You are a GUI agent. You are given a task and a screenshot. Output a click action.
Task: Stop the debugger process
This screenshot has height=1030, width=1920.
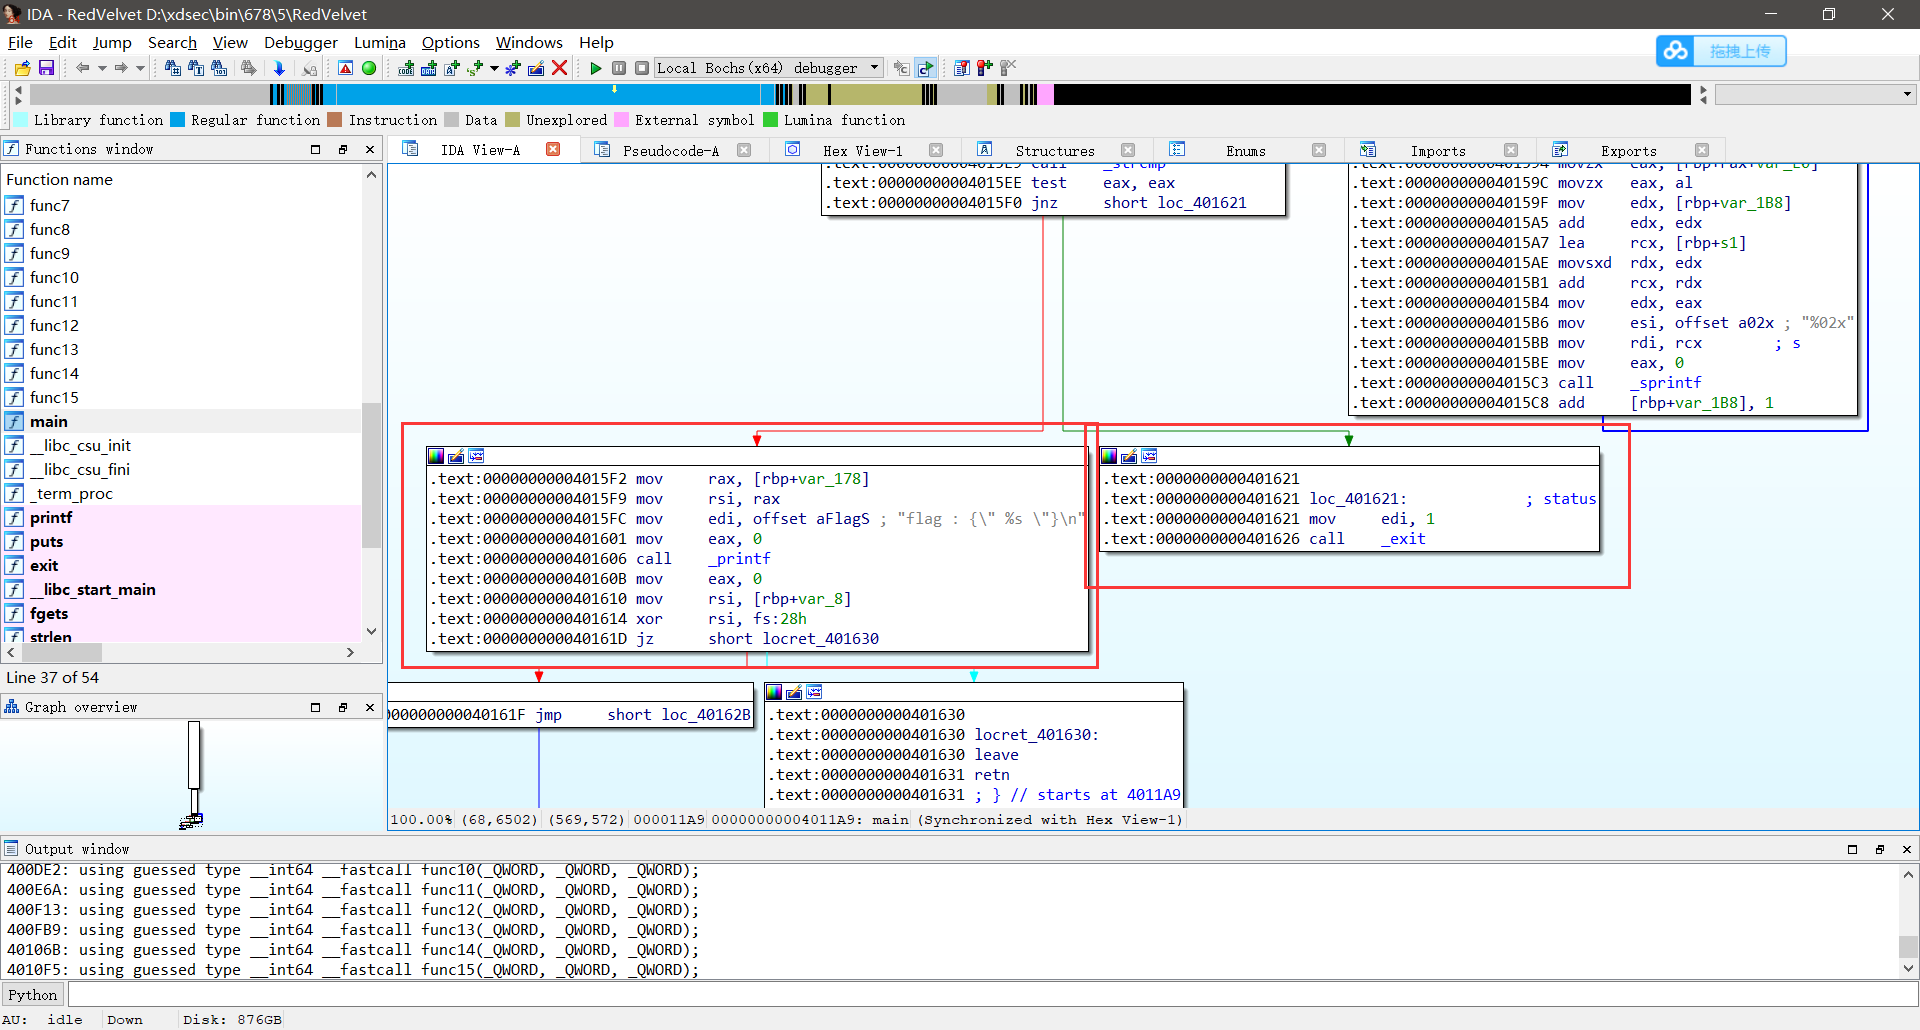coord(642,68)
